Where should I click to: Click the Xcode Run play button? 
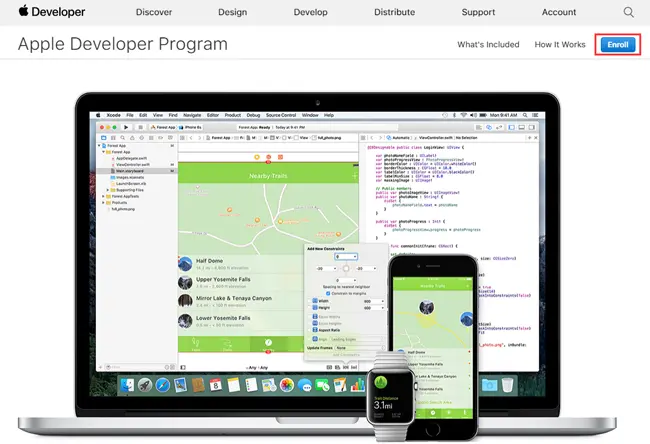tap(126, 127)
